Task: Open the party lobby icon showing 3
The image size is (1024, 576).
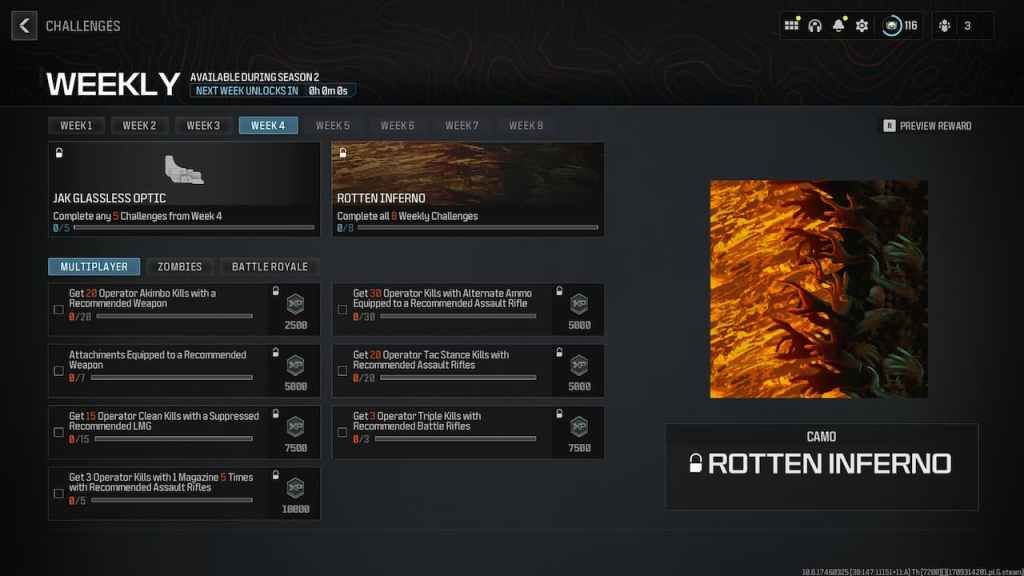Action: [x=946, y=25]
